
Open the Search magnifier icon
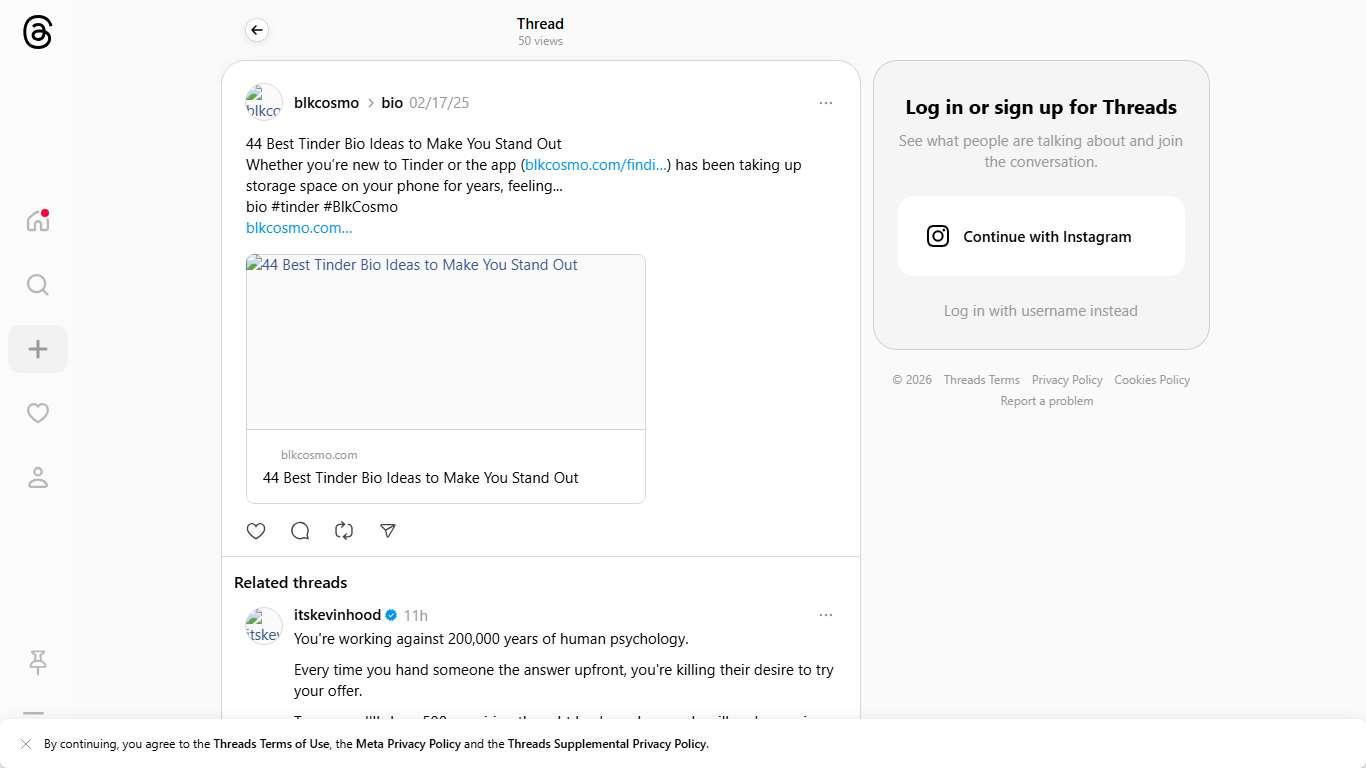[38, 285]
